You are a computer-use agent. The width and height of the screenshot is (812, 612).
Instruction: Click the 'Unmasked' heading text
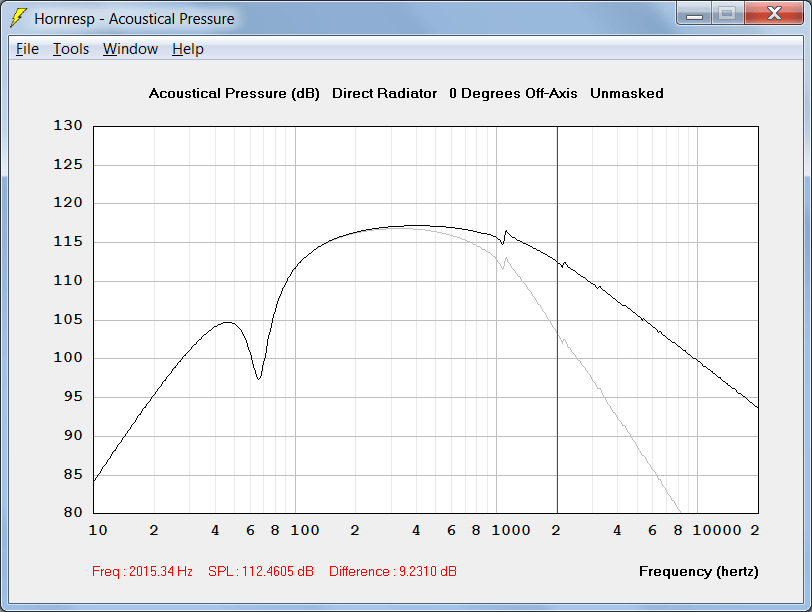click(x=627, y=93)
